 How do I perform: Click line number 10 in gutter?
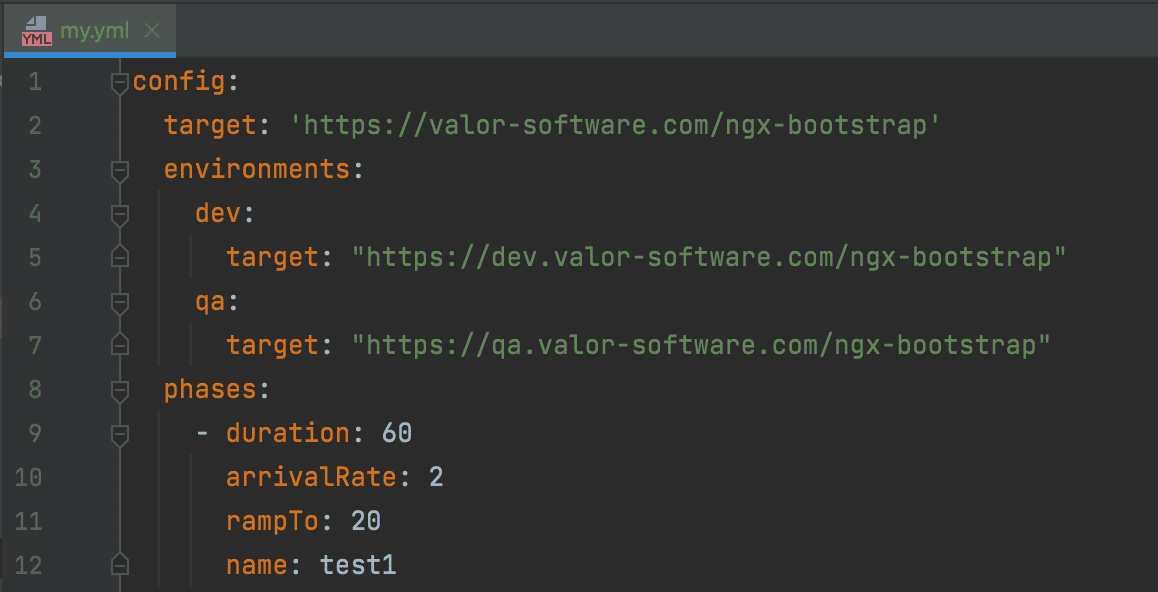pyautogui.click(x=30, y=478)
